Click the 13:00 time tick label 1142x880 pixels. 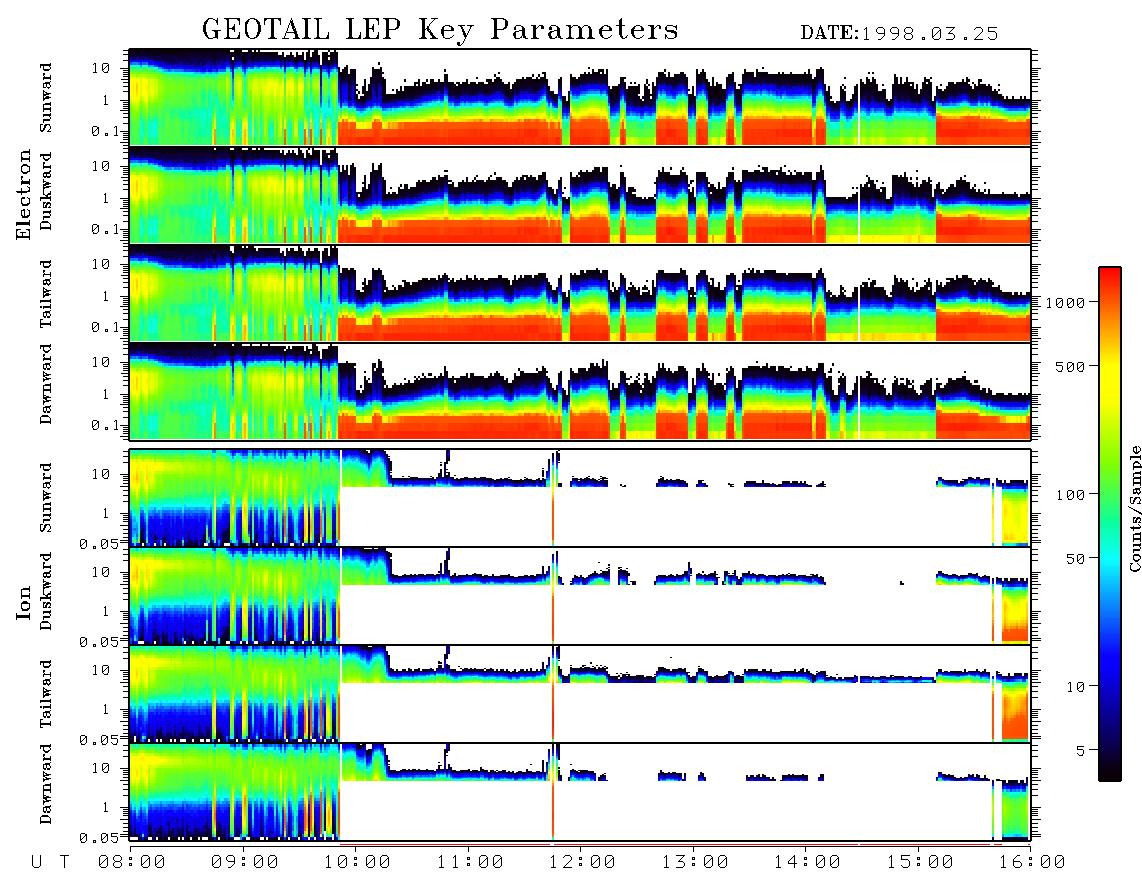pyautogui.click(x=695, y=862)
